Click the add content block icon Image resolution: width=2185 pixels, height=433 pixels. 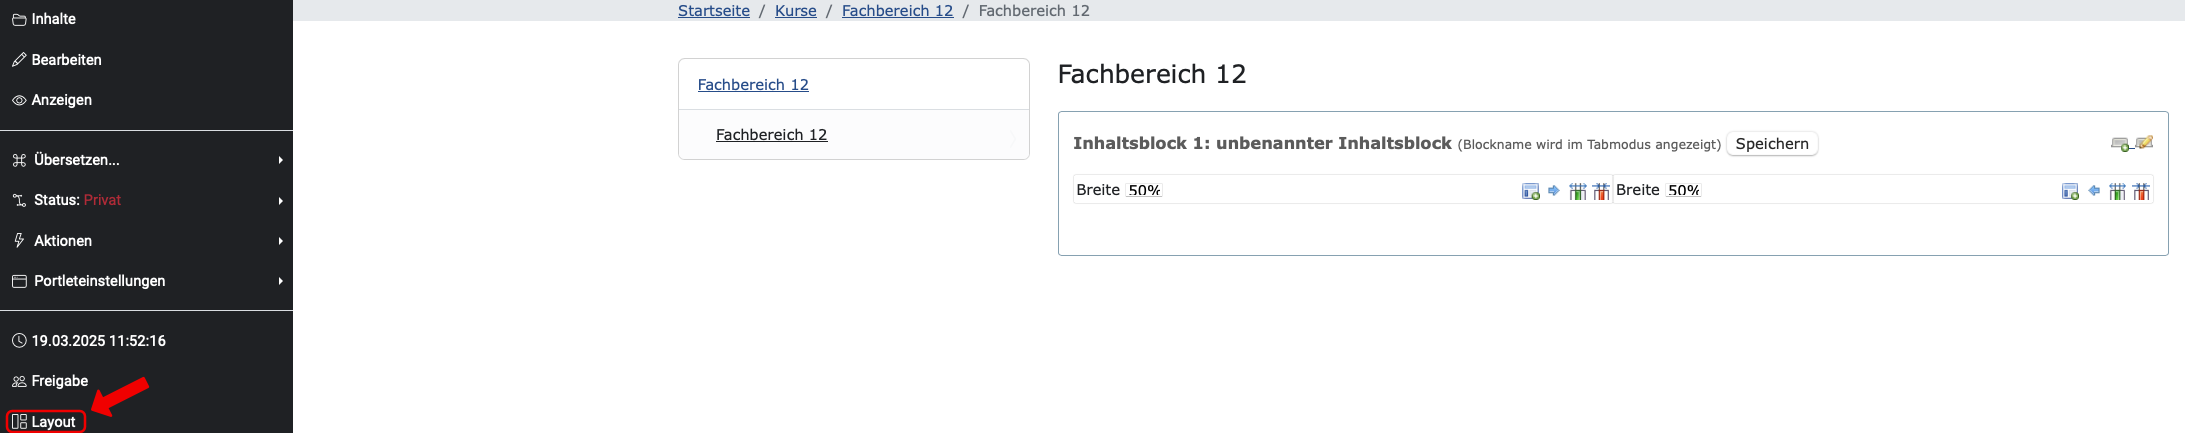tap(2120, 144)
